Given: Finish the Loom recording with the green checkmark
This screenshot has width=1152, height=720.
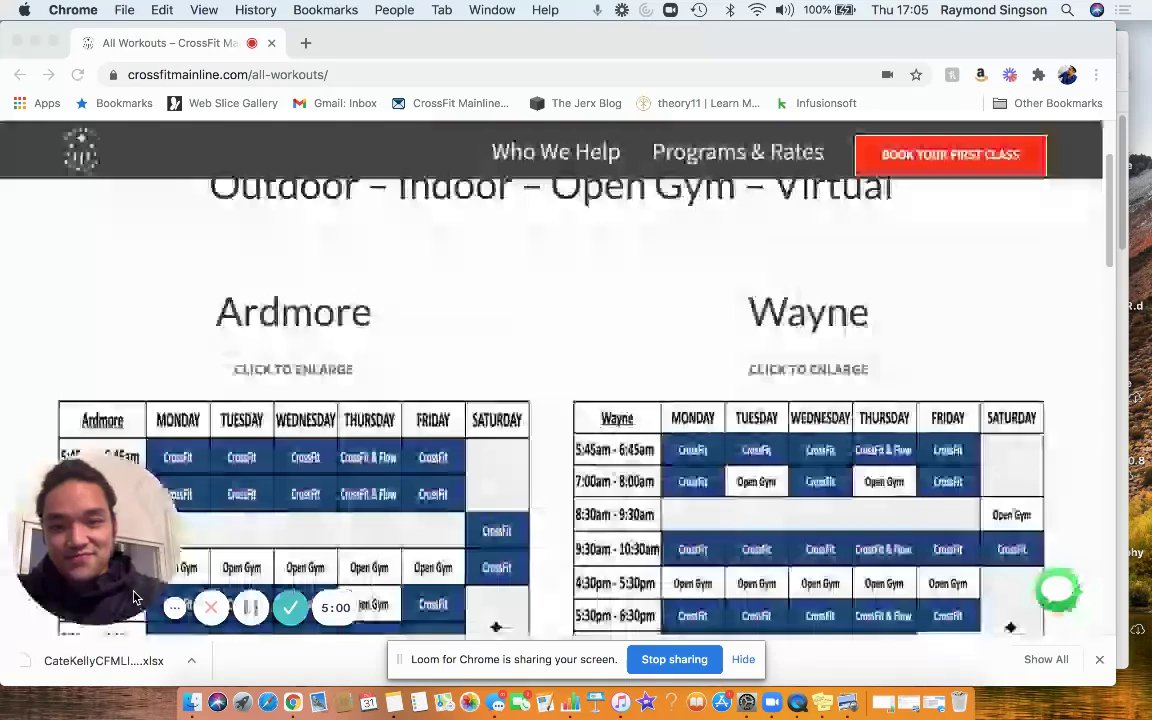Looking at the screenshot, I should pos(290,608).
